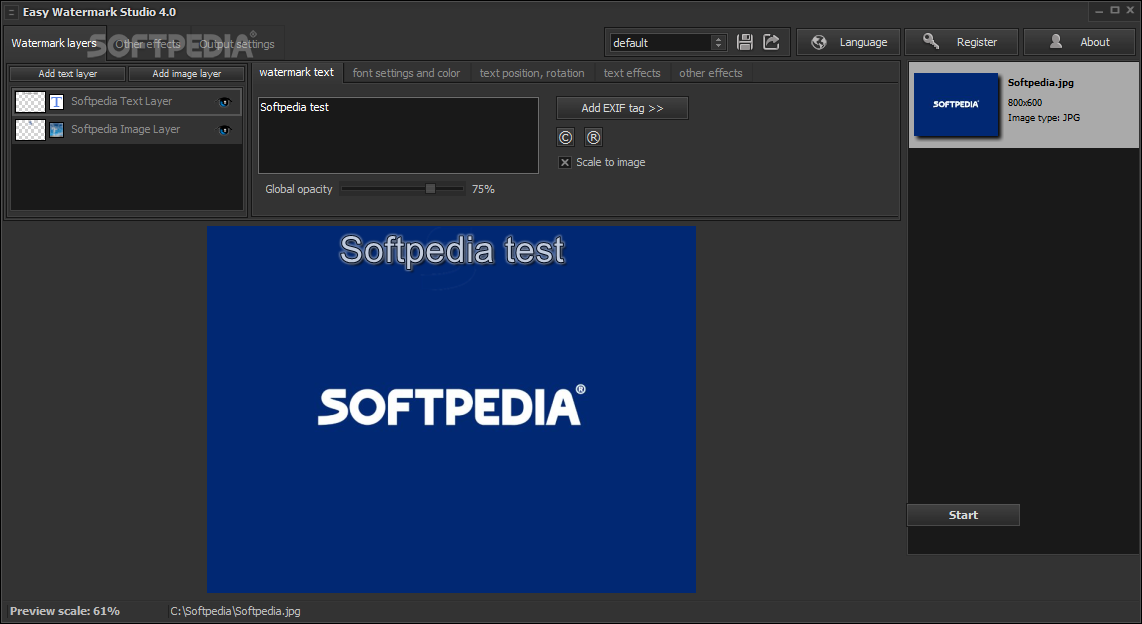The width and height of the screenshot is (1142, 624).
Task: Adjust the Global opacity slider handle
Action: click(x=430, y=188)
